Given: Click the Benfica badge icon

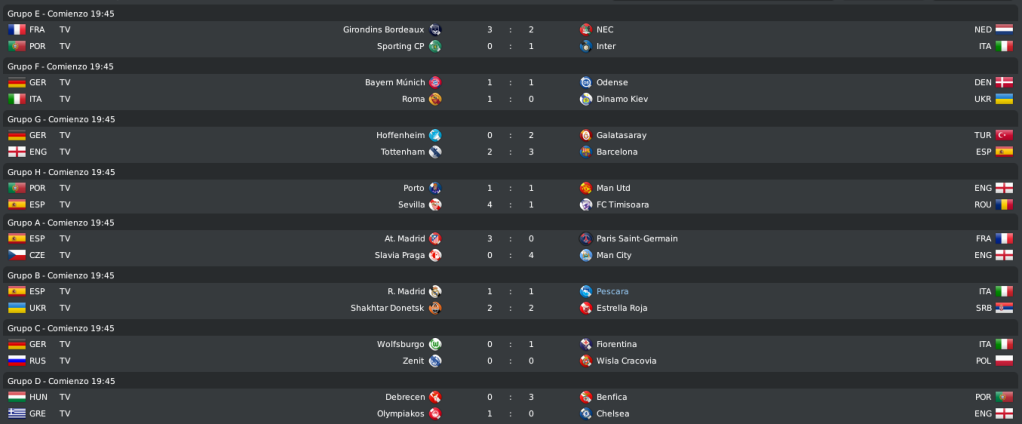Looking at the screenshot, I should [586, 397].
